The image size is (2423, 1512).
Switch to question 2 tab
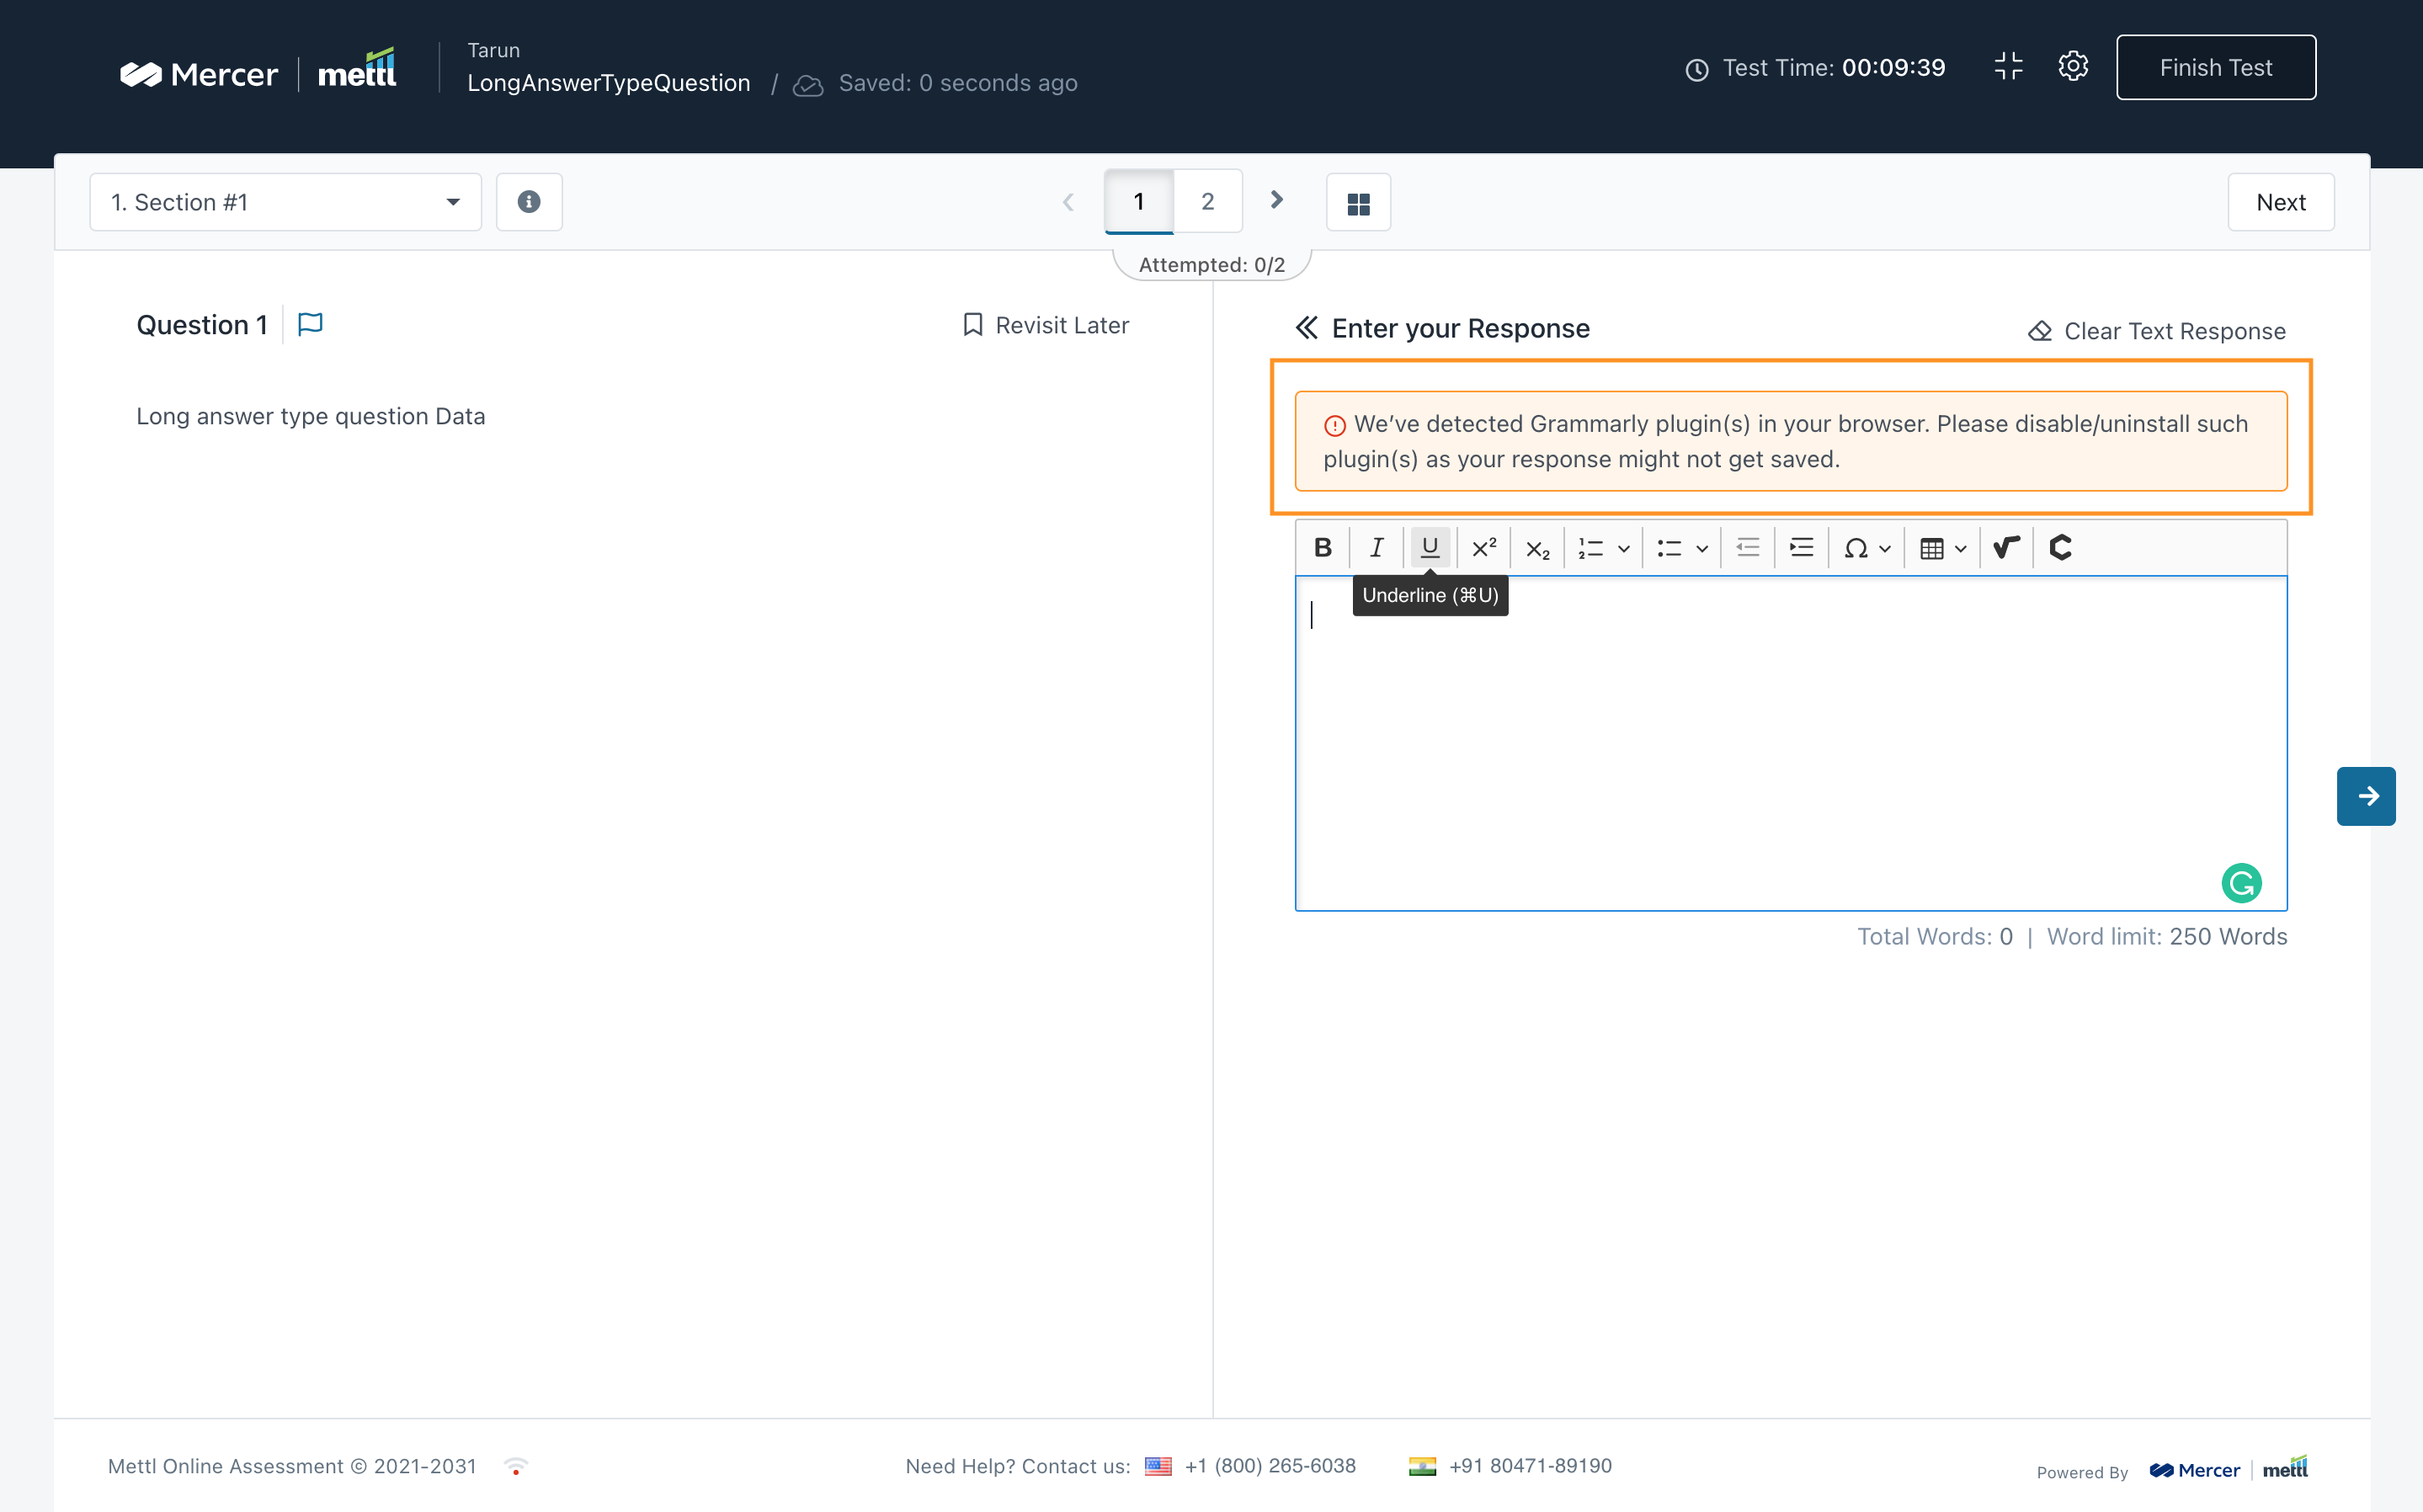point(1207,202)
